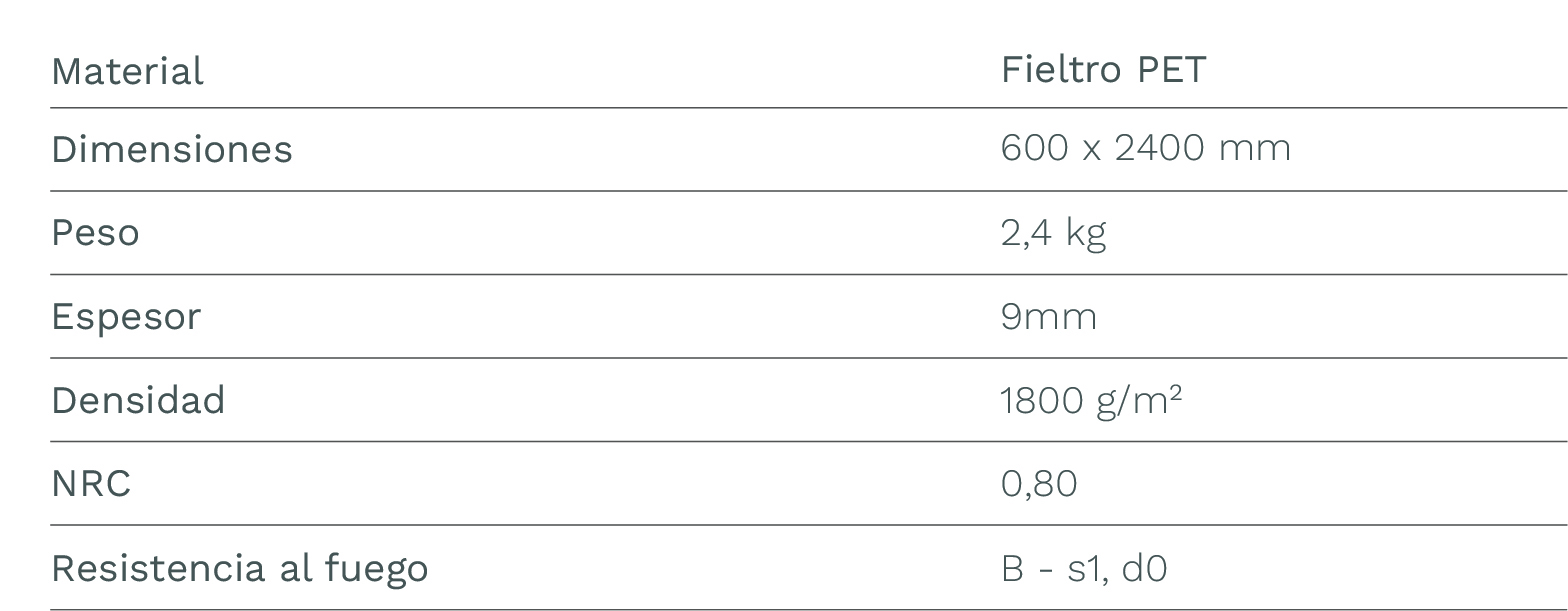Click the Material row label

coord(127,71)
